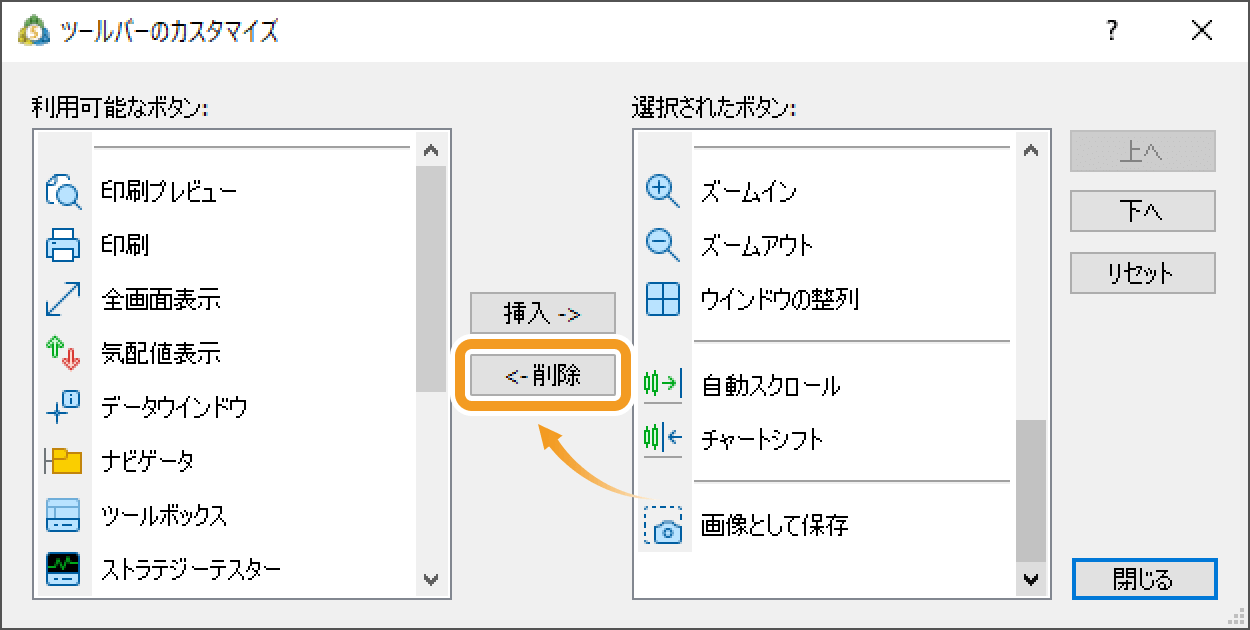
Task: Select 全画面表示 text in the list
Action: (161, 299)
